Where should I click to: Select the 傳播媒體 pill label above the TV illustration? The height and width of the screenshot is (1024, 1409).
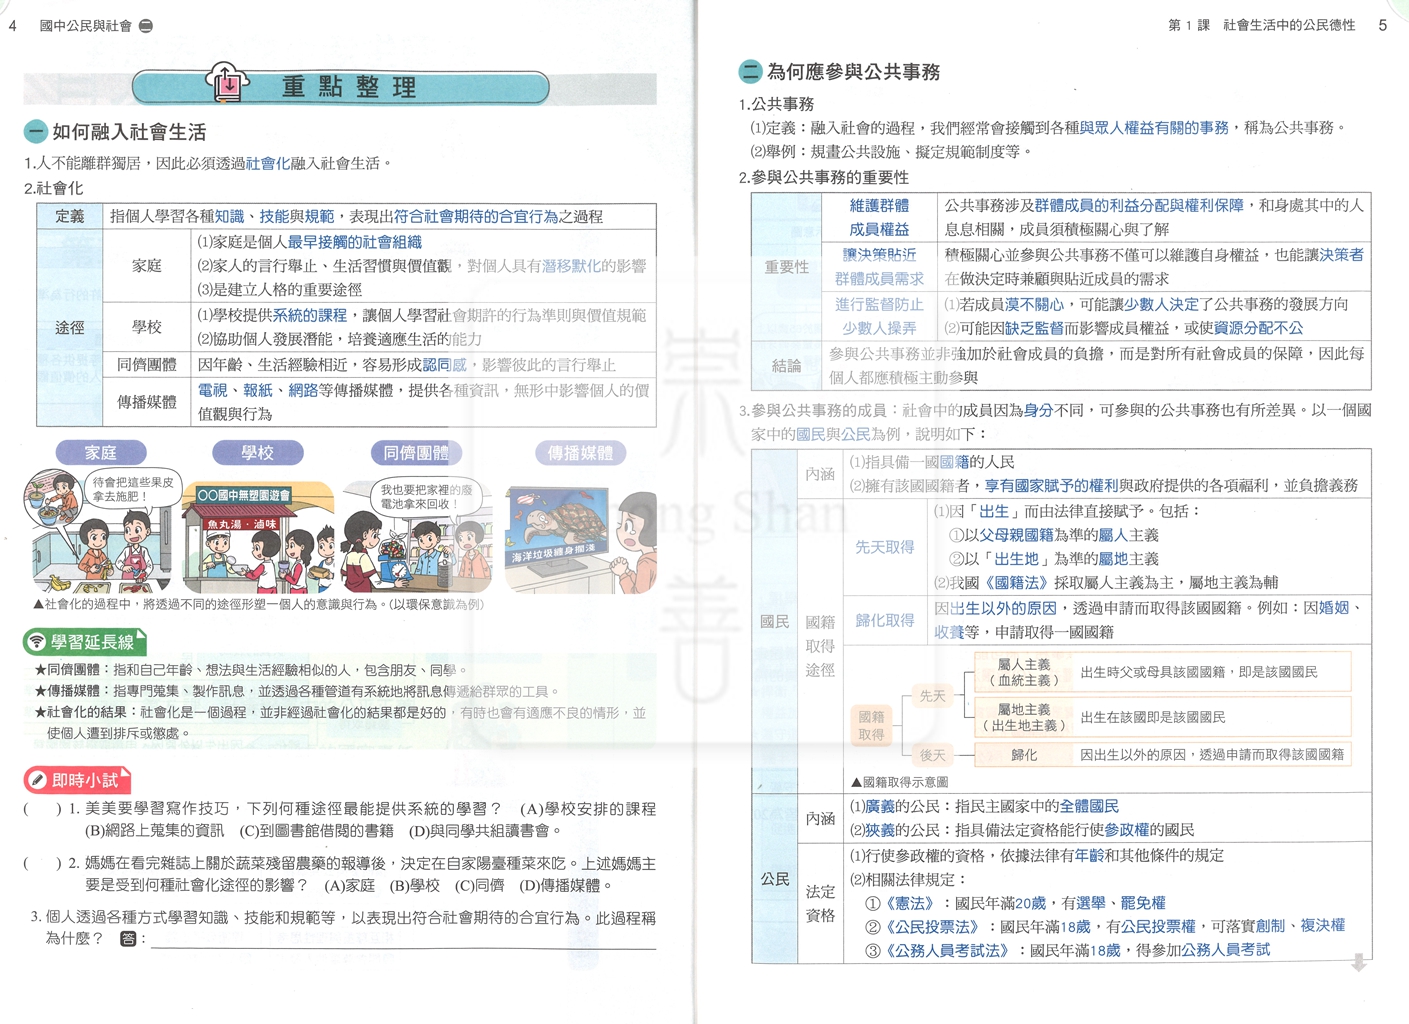click(580, 453)
